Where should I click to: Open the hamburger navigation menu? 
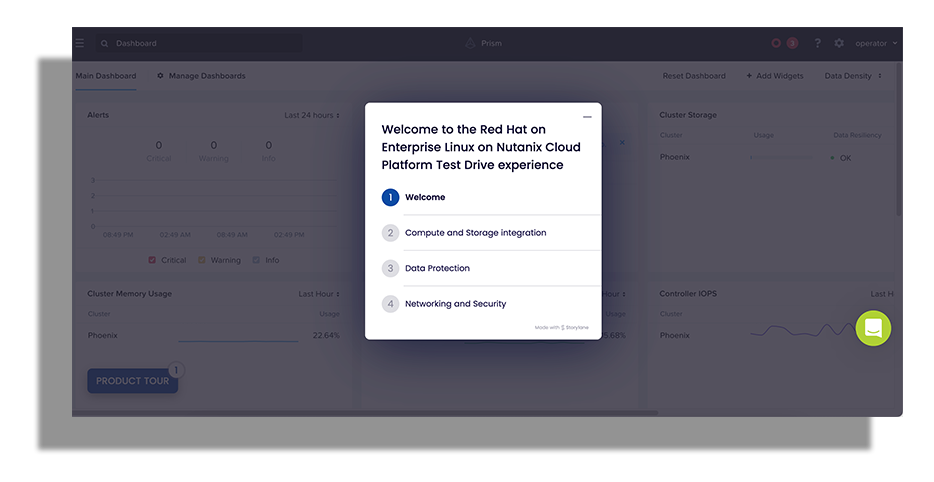[x=80, y=43]
